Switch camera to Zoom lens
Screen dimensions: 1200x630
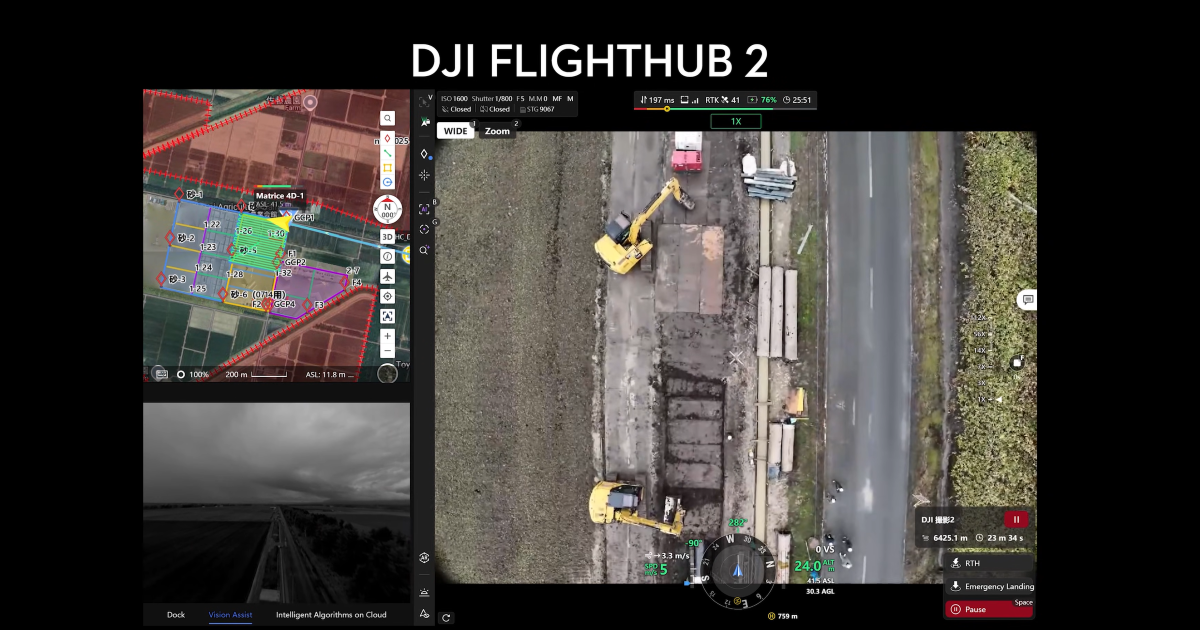click(x=497, y=131)
